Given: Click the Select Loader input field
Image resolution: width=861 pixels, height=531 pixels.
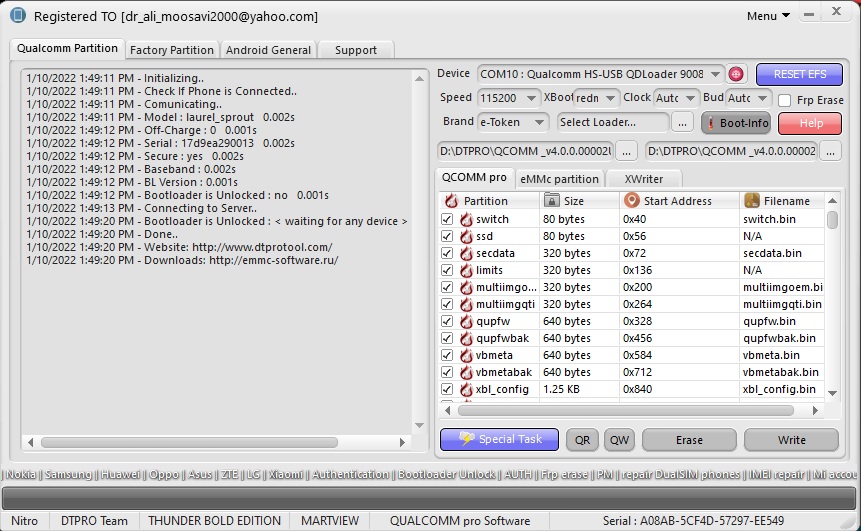Looking at the screenshot, I should [613, 122].
